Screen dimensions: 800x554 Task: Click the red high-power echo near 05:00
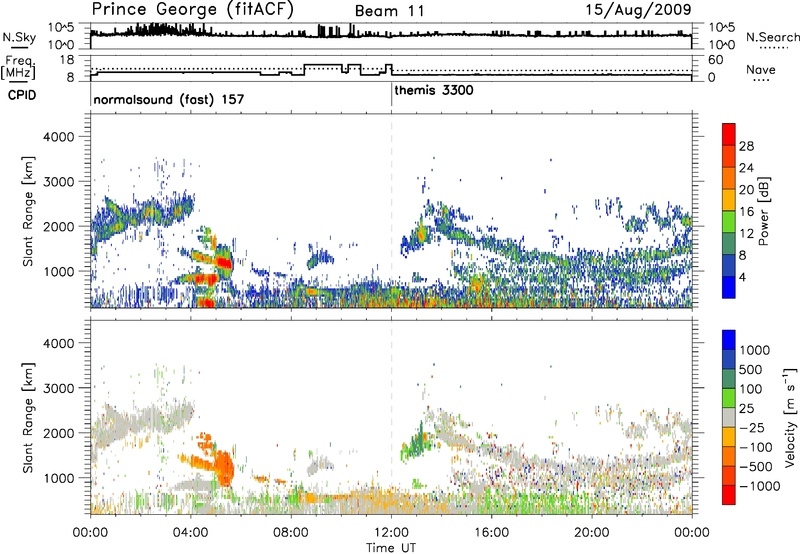[223, 263]
